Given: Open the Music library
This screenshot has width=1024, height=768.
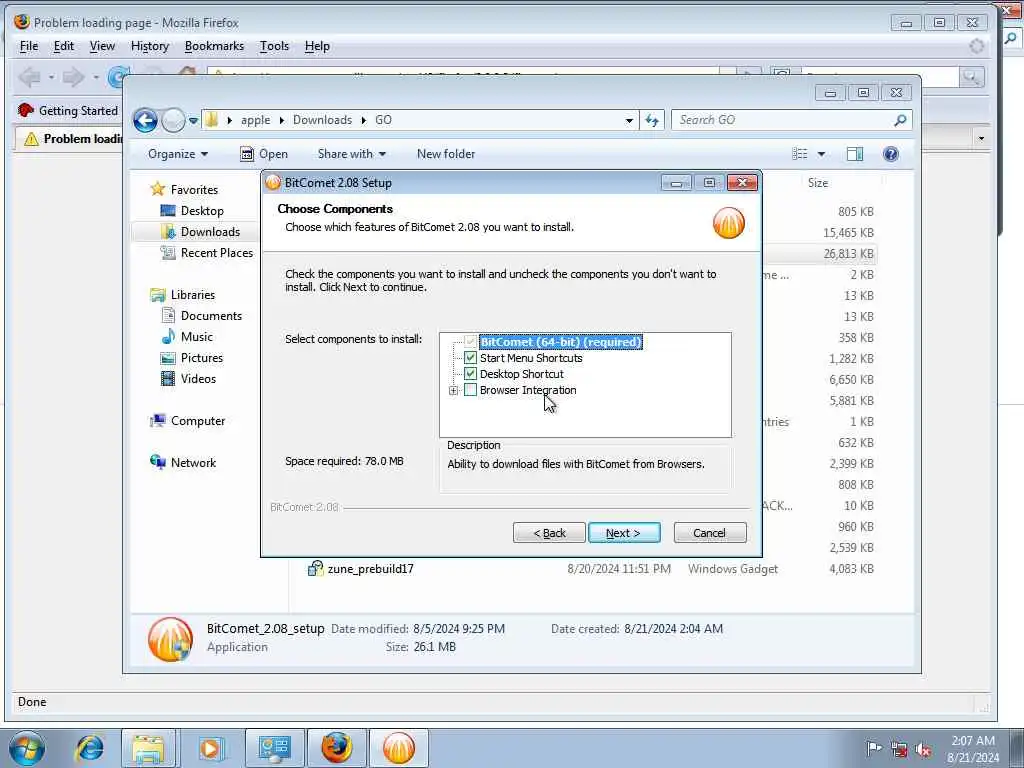Looking at the screenshot, I should click(x=197, y=337).
